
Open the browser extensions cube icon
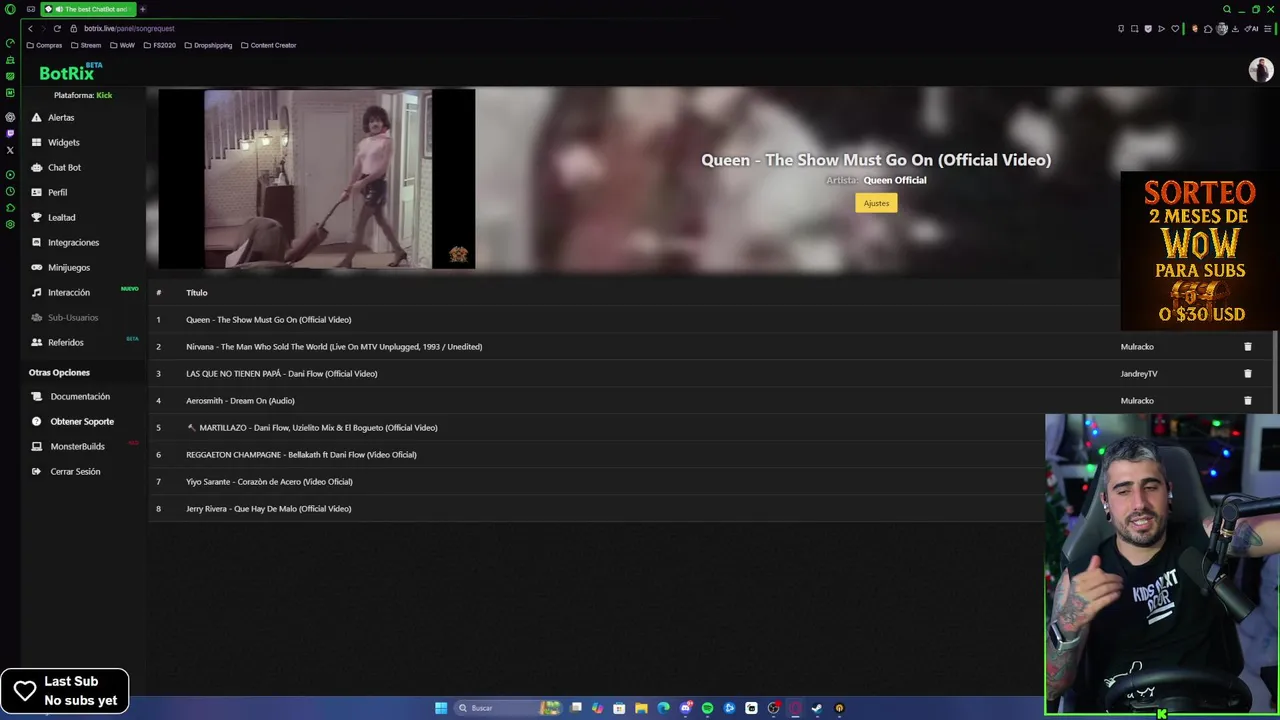1208,29
